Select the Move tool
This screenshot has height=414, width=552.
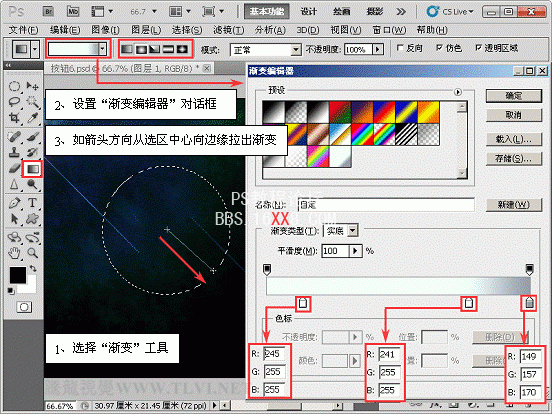pos(33,86)
